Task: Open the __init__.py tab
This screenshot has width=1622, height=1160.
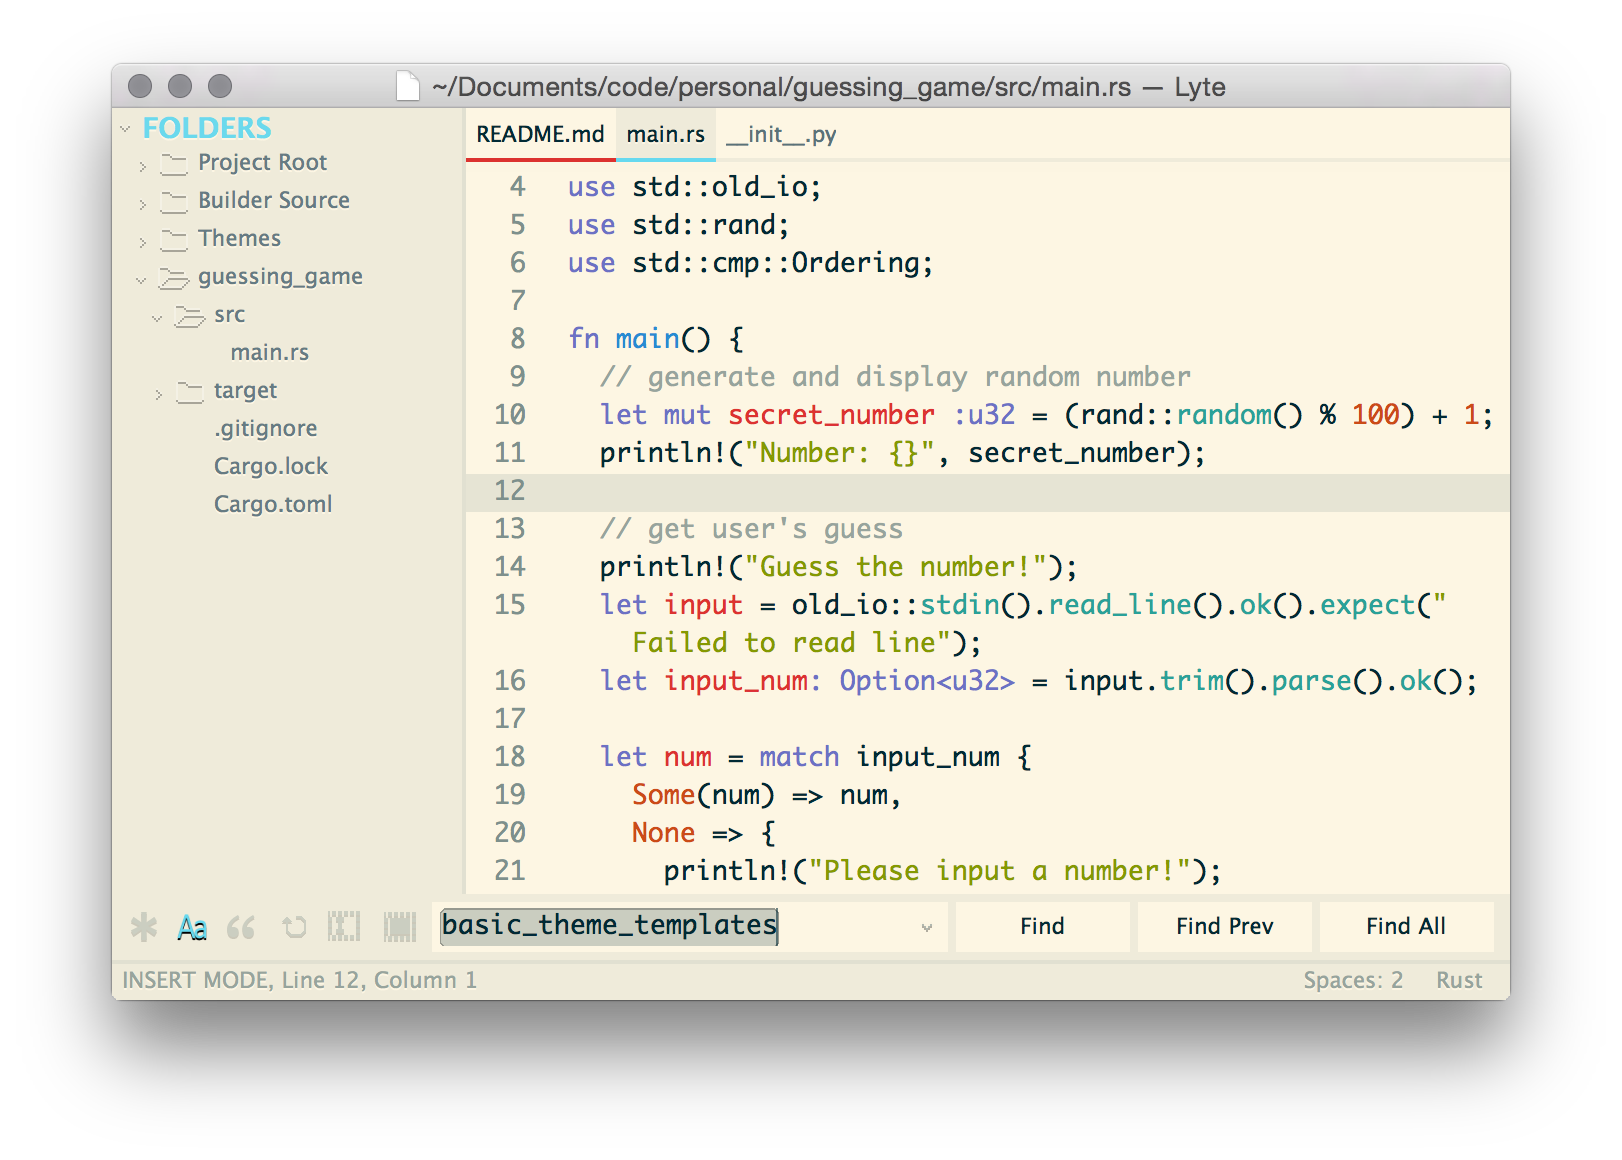Action: tap(781, 134)
